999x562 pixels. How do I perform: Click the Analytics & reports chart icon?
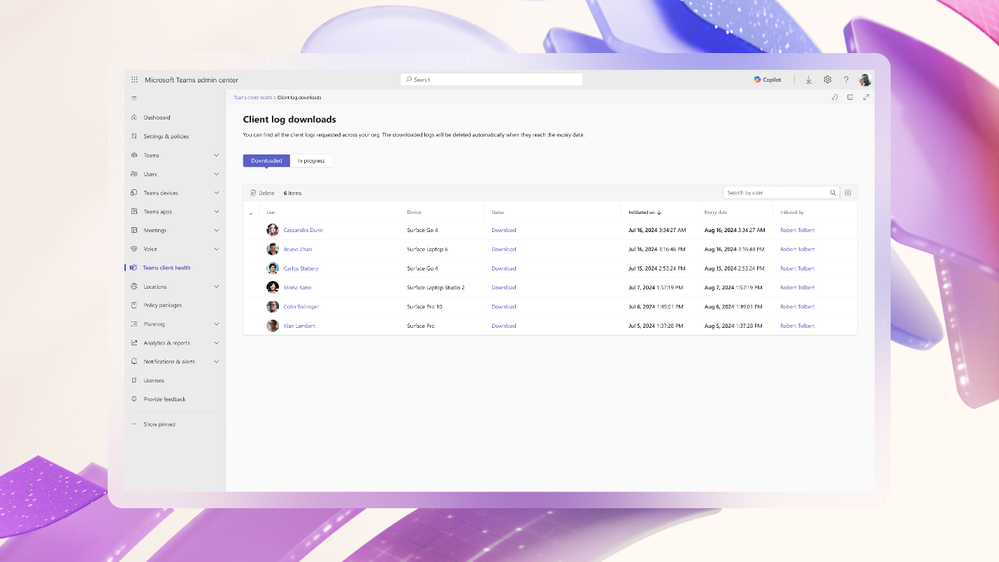pyautogui.click(x=134, y=343)
